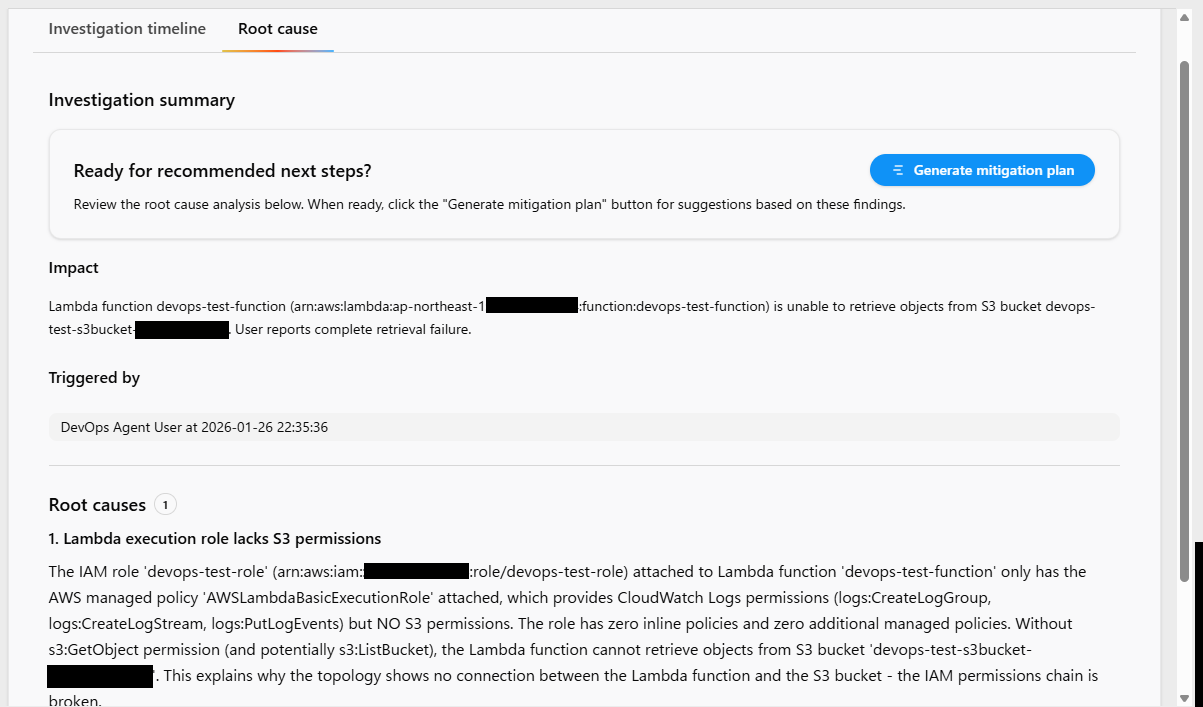The height and width of the screenshot is (707, 1203).
Task: Select the Root cause tab
Action: [277, 29]
